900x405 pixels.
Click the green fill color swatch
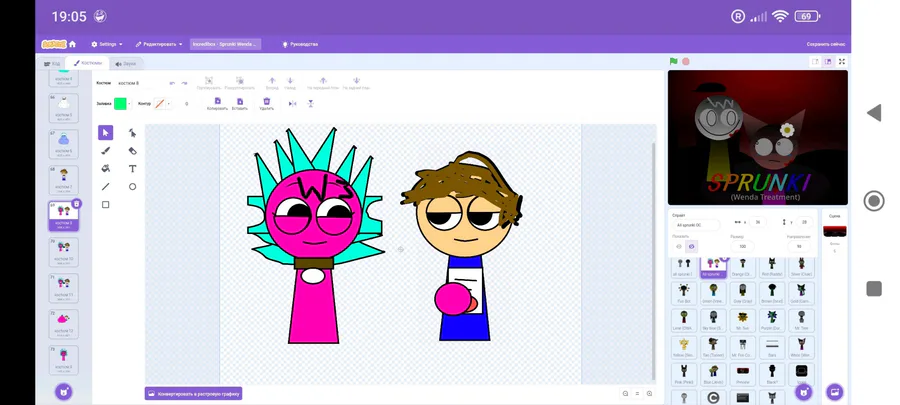point(120,104)
